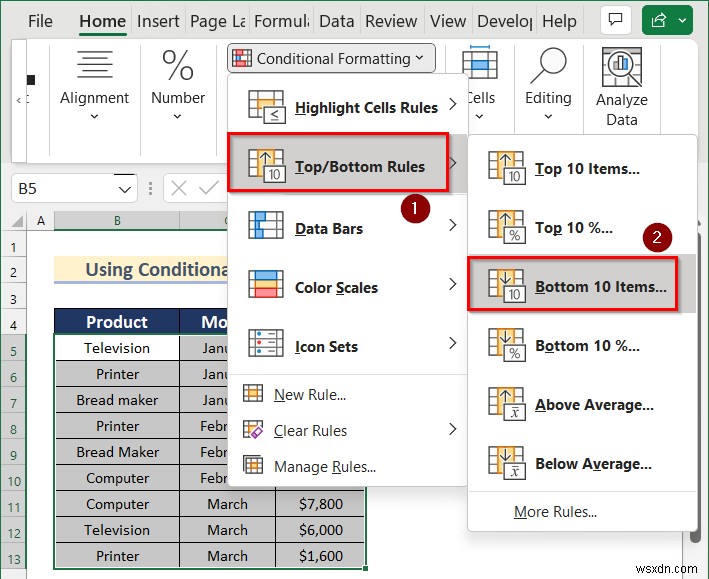Viewport: 709px width, 579px height.
Task: Click the Alignment lines icon
Action: [95, 64]
